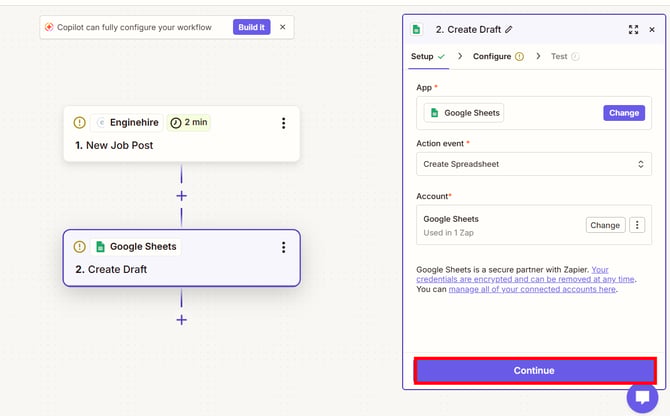Click the Google Sheets icon in panel header
670x416 pixels.
[416, 29]
